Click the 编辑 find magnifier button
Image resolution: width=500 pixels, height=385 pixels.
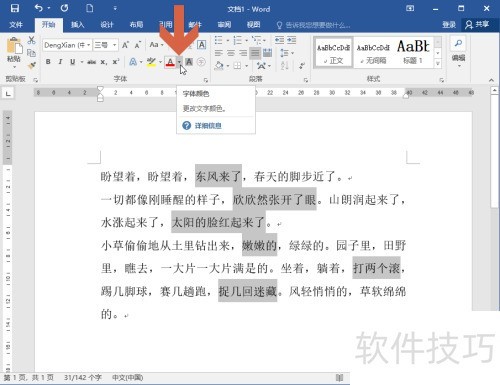[458, 50]
